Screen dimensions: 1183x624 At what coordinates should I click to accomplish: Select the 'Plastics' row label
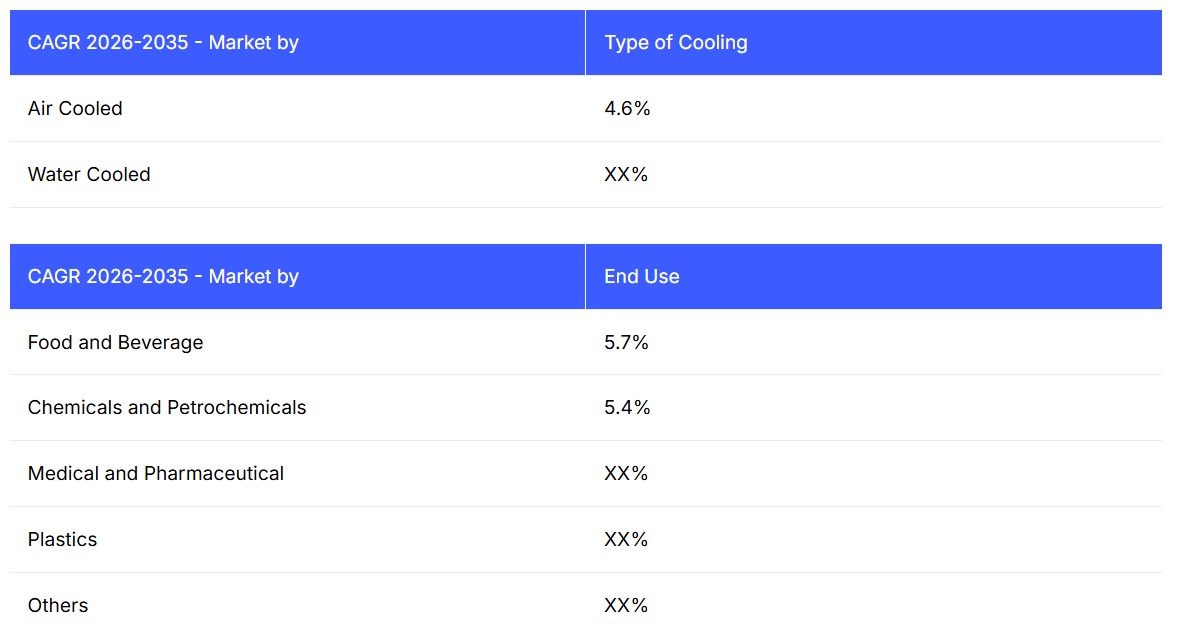click(x=62, y=540)
